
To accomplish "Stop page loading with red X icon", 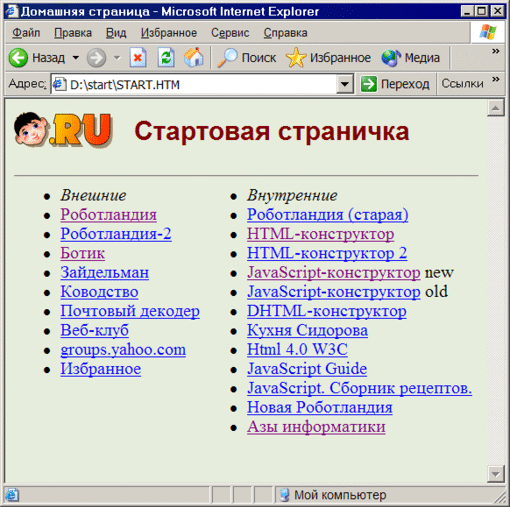I will 138,58.
